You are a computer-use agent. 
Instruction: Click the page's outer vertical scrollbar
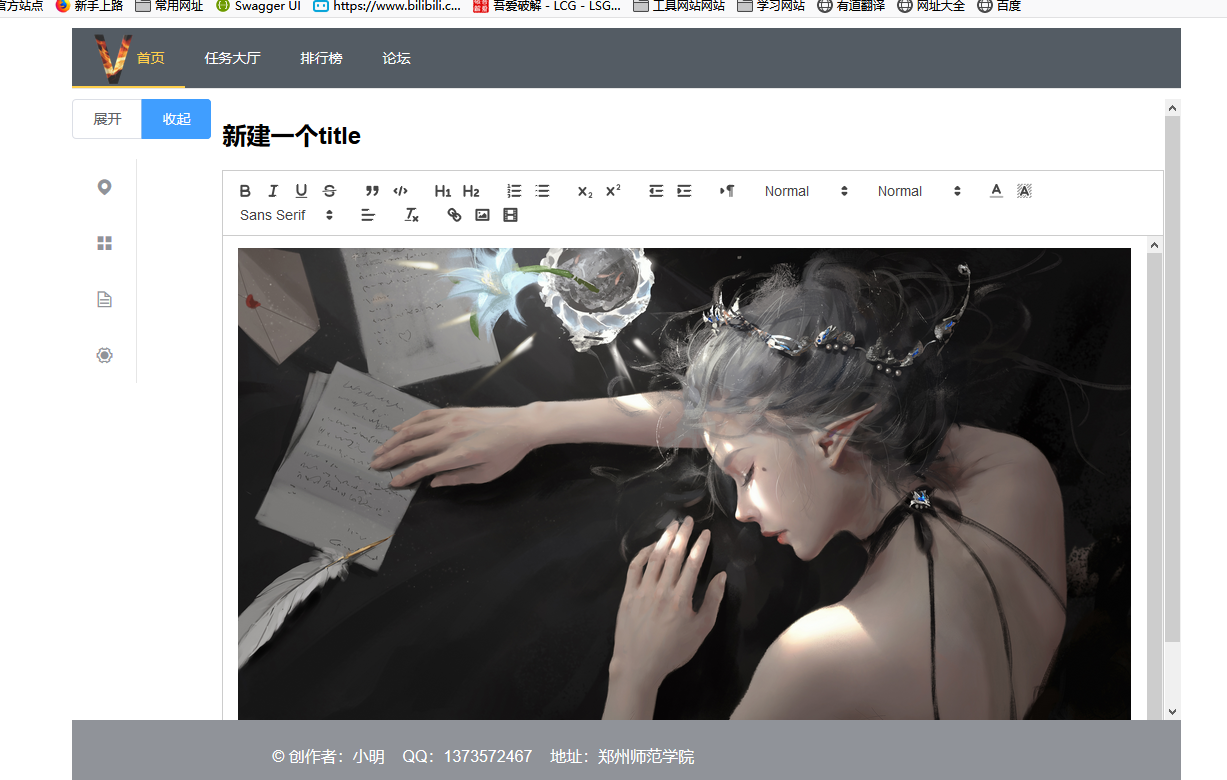click(x=1173, y=379)
